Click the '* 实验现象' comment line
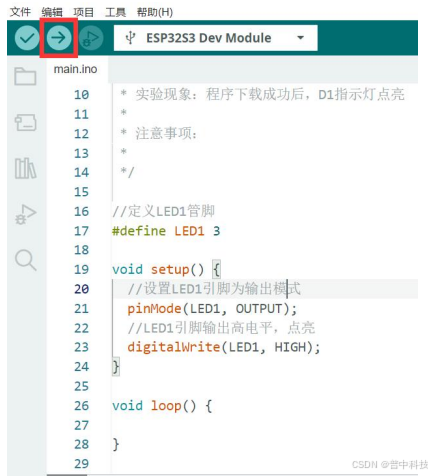Screen dimensions: 432x476 click(262, 94)
